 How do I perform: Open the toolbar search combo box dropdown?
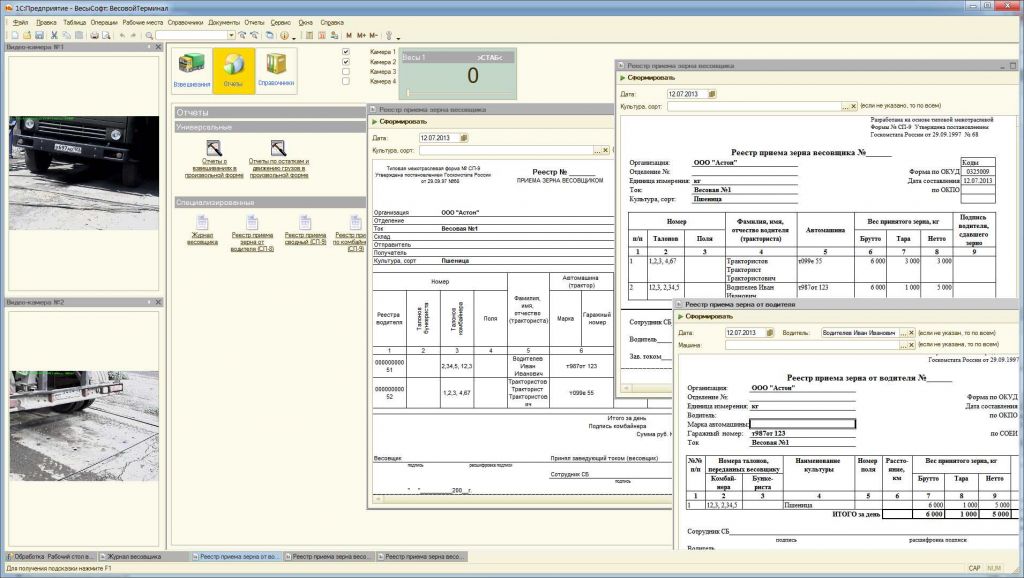pyautogui.click(x=231, y=35)
